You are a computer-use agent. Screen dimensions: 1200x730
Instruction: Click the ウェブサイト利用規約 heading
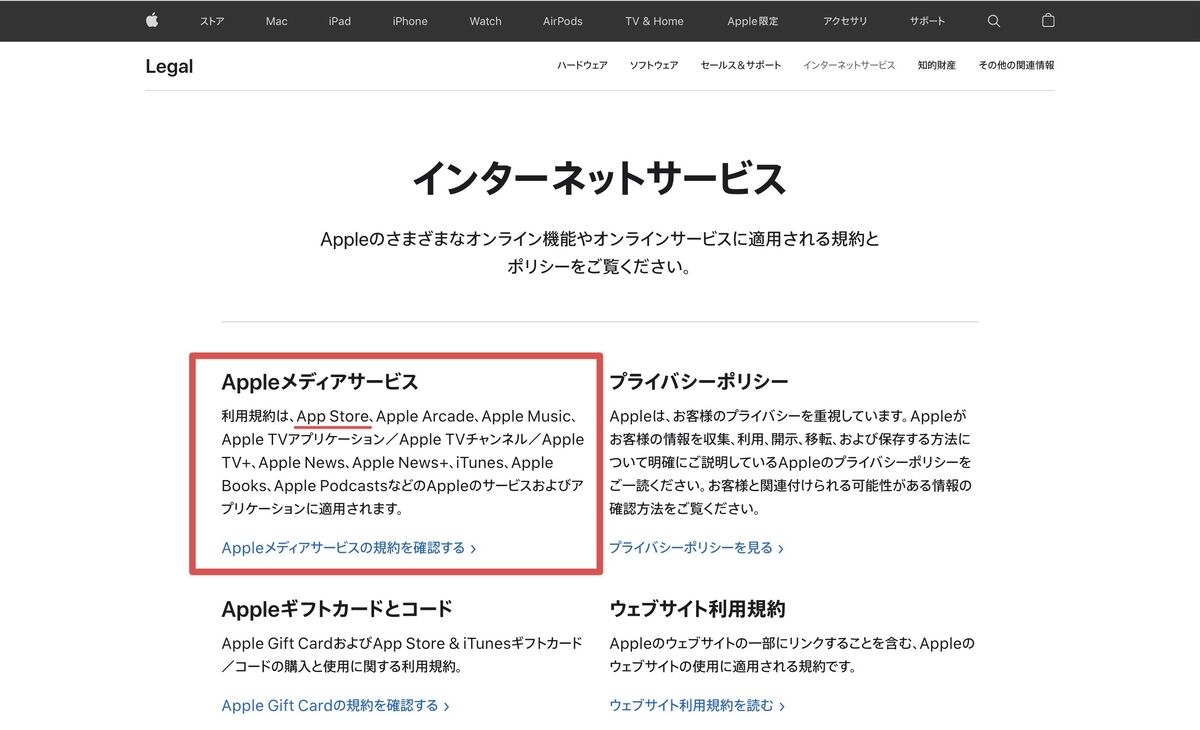pos(697,609)
